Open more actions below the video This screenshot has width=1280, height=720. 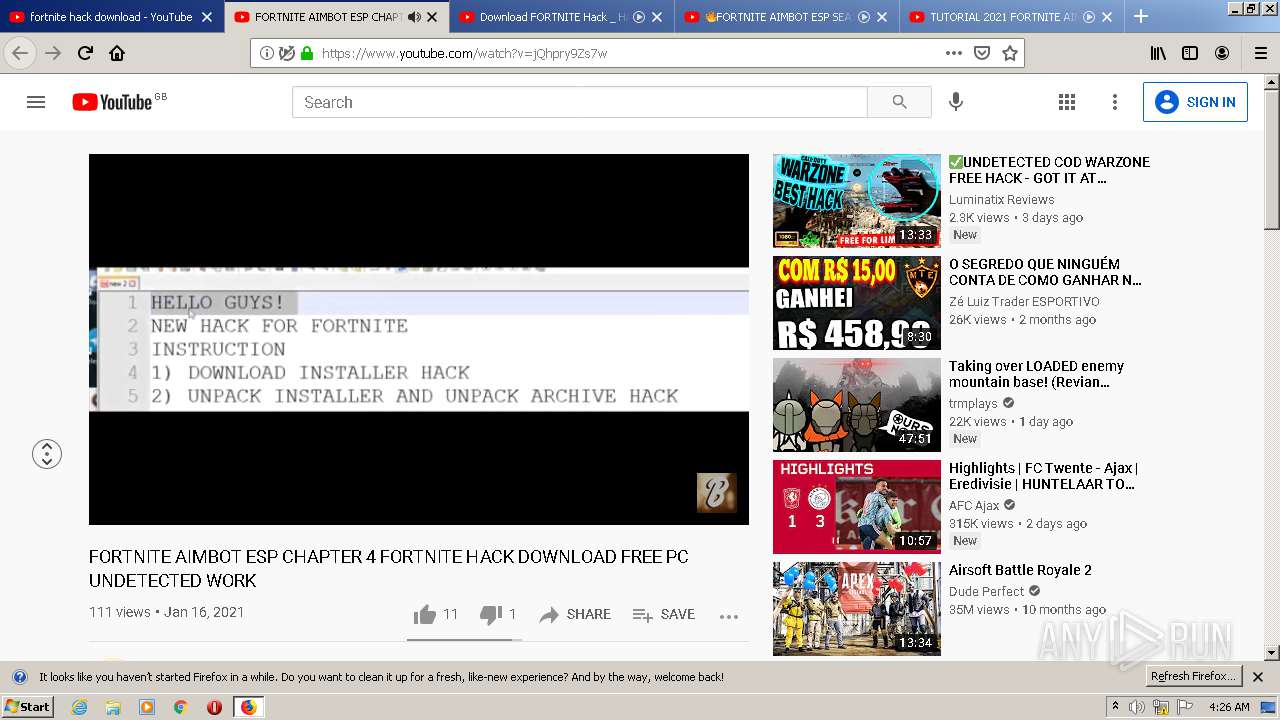(729, 616)
